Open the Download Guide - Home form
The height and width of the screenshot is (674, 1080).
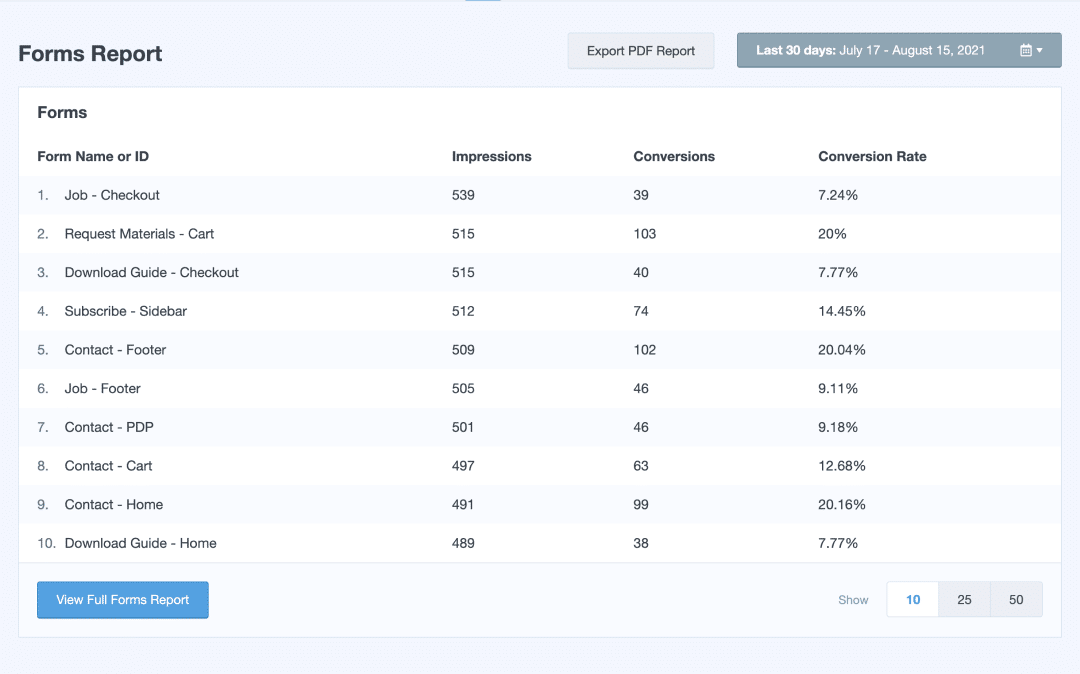(140, 544)
